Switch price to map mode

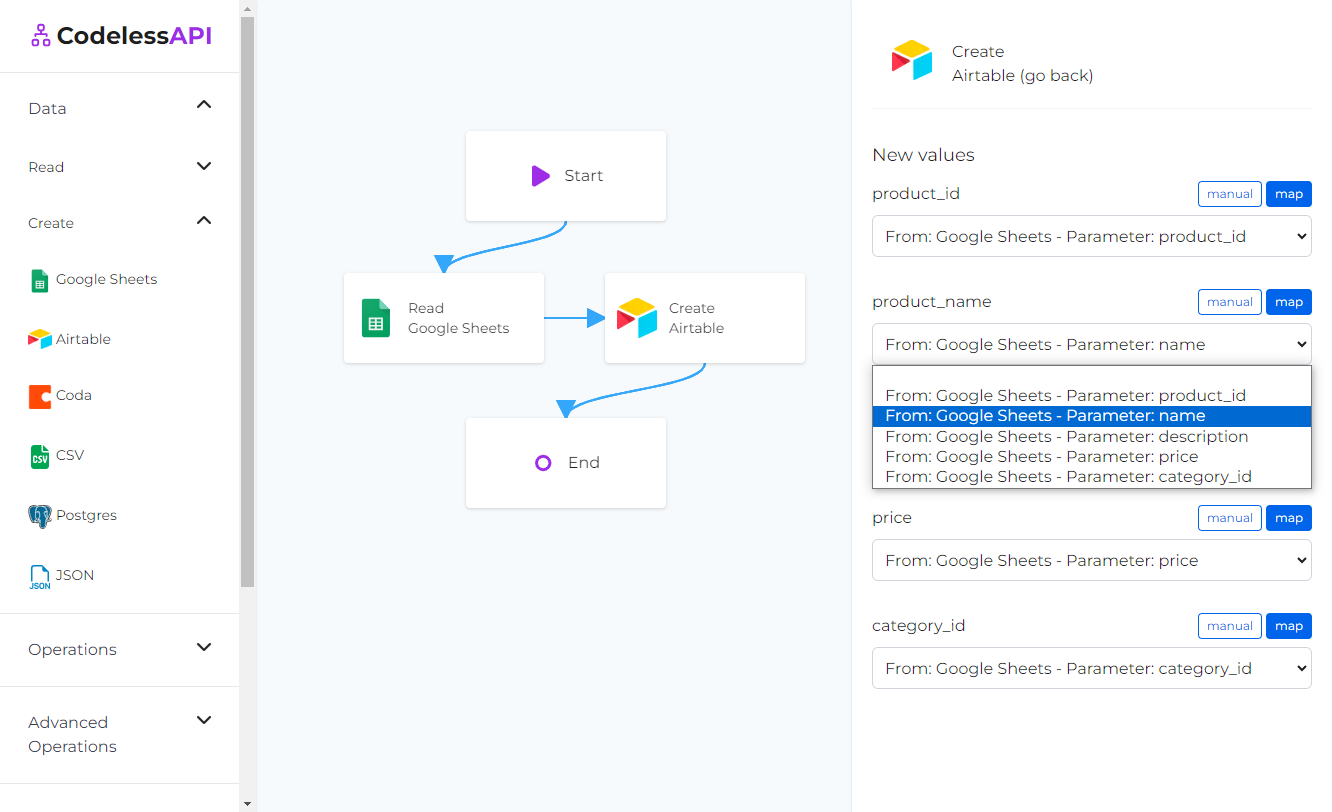pos(1289,518)
